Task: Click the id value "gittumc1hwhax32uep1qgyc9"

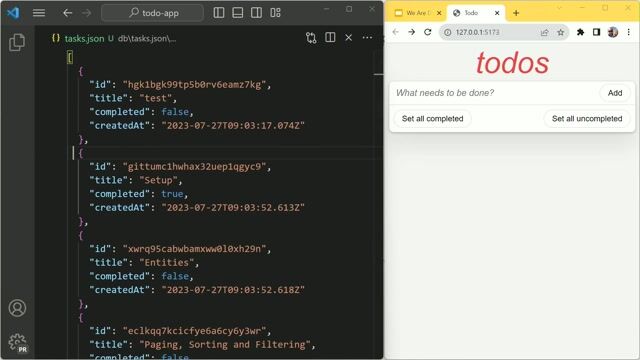Action: click(x=195, y=167)
